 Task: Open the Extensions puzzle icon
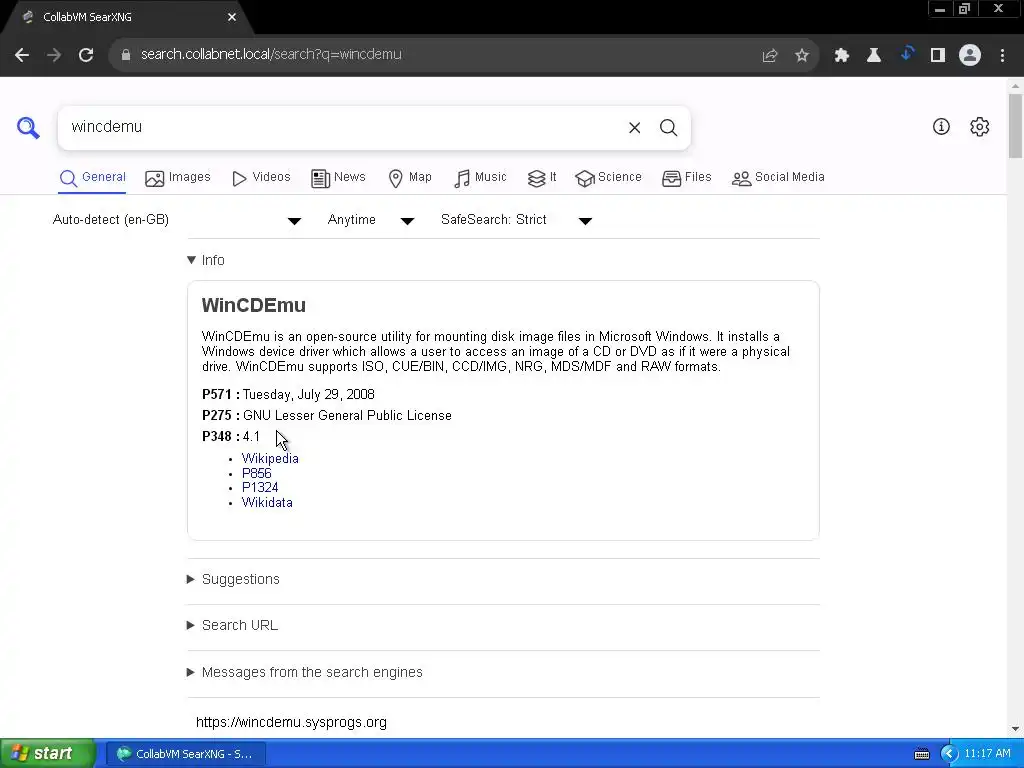[842, 56]
